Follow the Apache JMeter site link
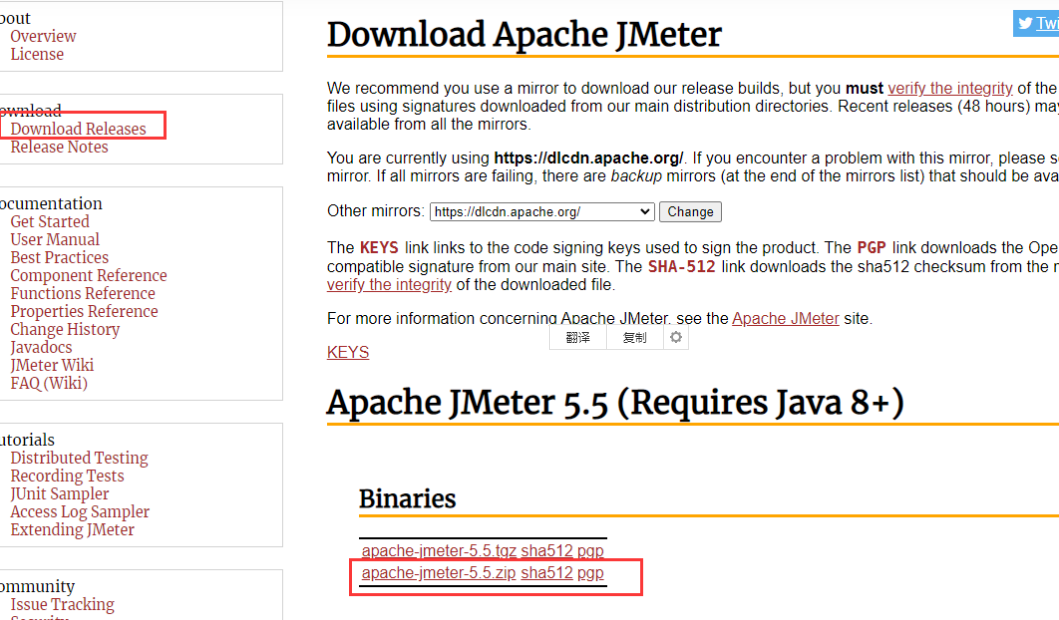This screenshot has width=1059, height=620. [785, 319]
